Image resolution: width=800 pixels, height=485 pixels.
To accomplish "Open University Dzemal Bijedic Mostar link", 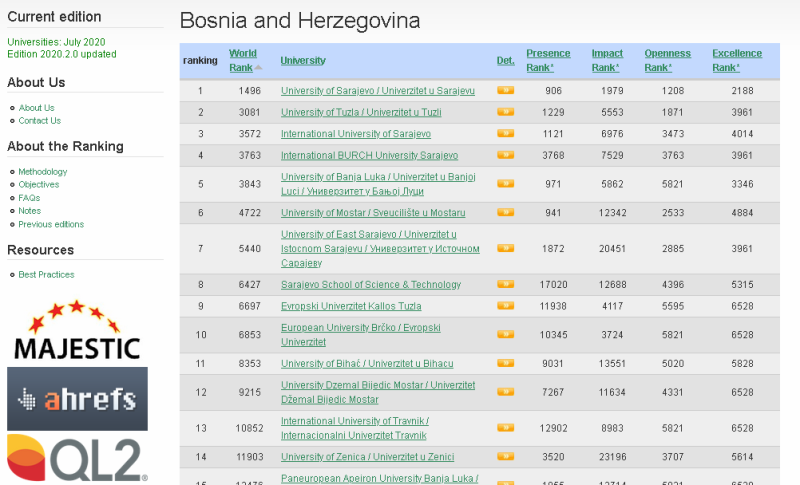I will [x=378, y=392].
